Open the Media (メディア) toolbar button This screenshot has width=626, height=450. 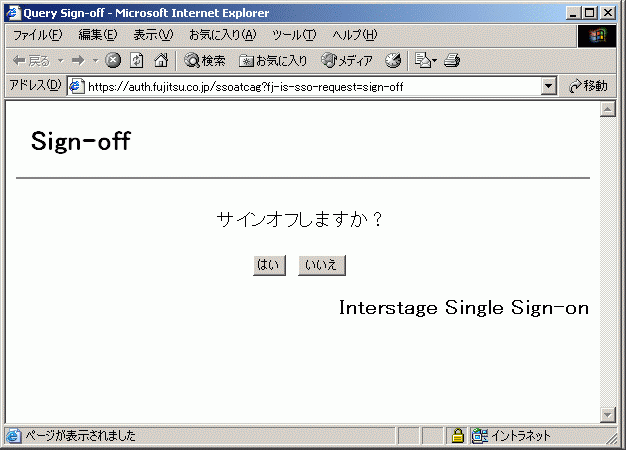(x=347, y=61)
